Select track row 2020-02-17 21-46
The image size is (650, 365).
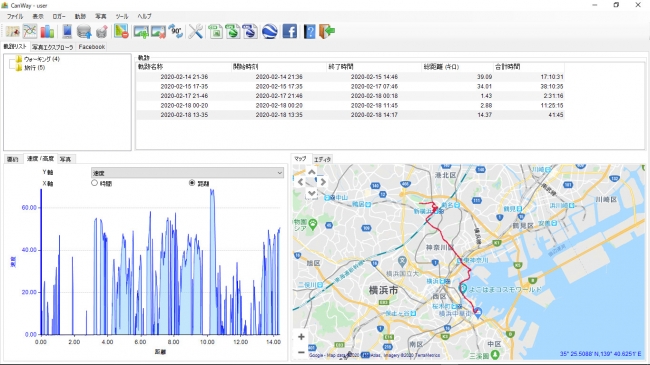coord(350,96)
